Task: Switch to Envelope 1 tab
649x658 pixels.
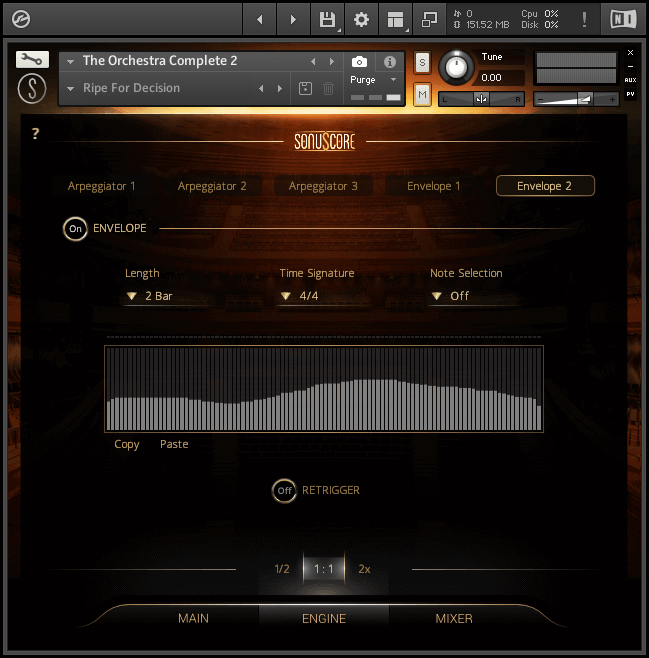Action: click(434, 186)
